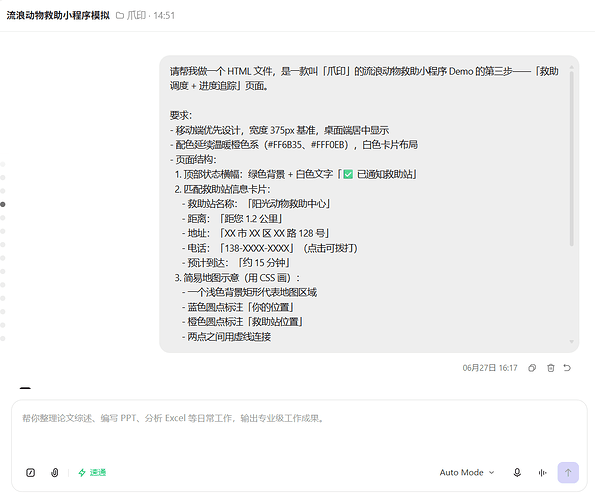Click the audio waveform icon
This screenshot has width=595, height=499.
pos(543,472)
